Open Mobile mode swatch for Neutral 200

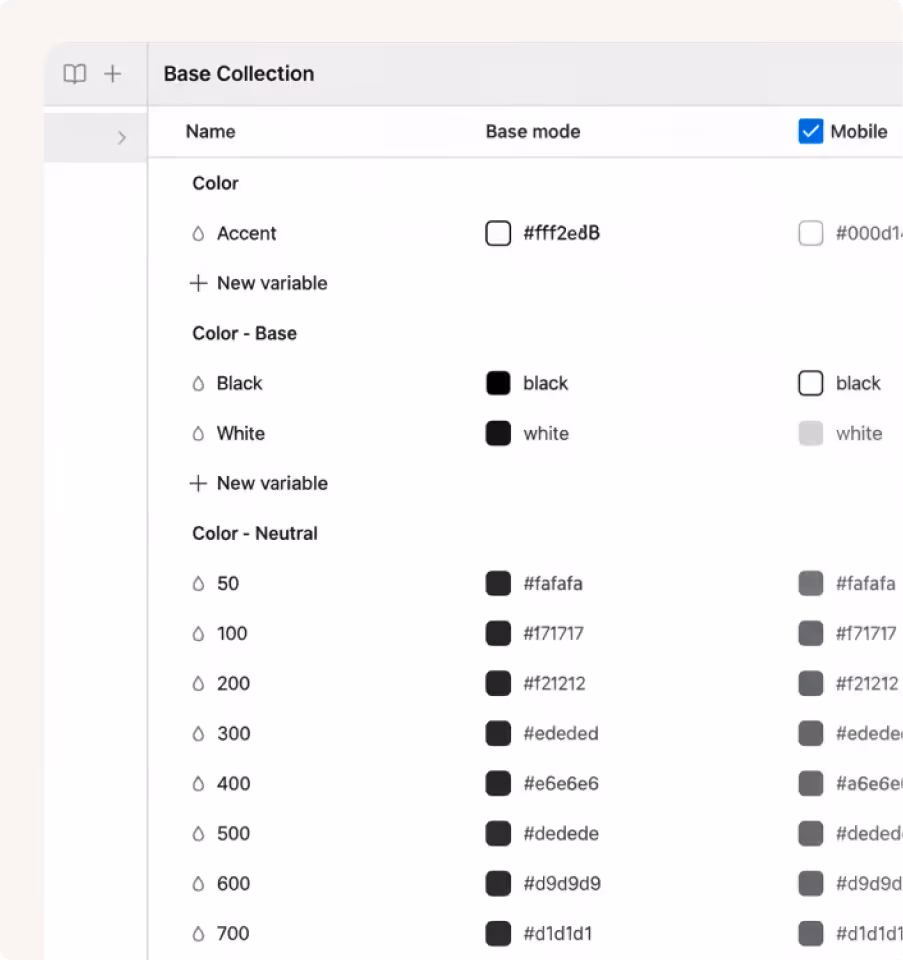click(x=811, y=683)
